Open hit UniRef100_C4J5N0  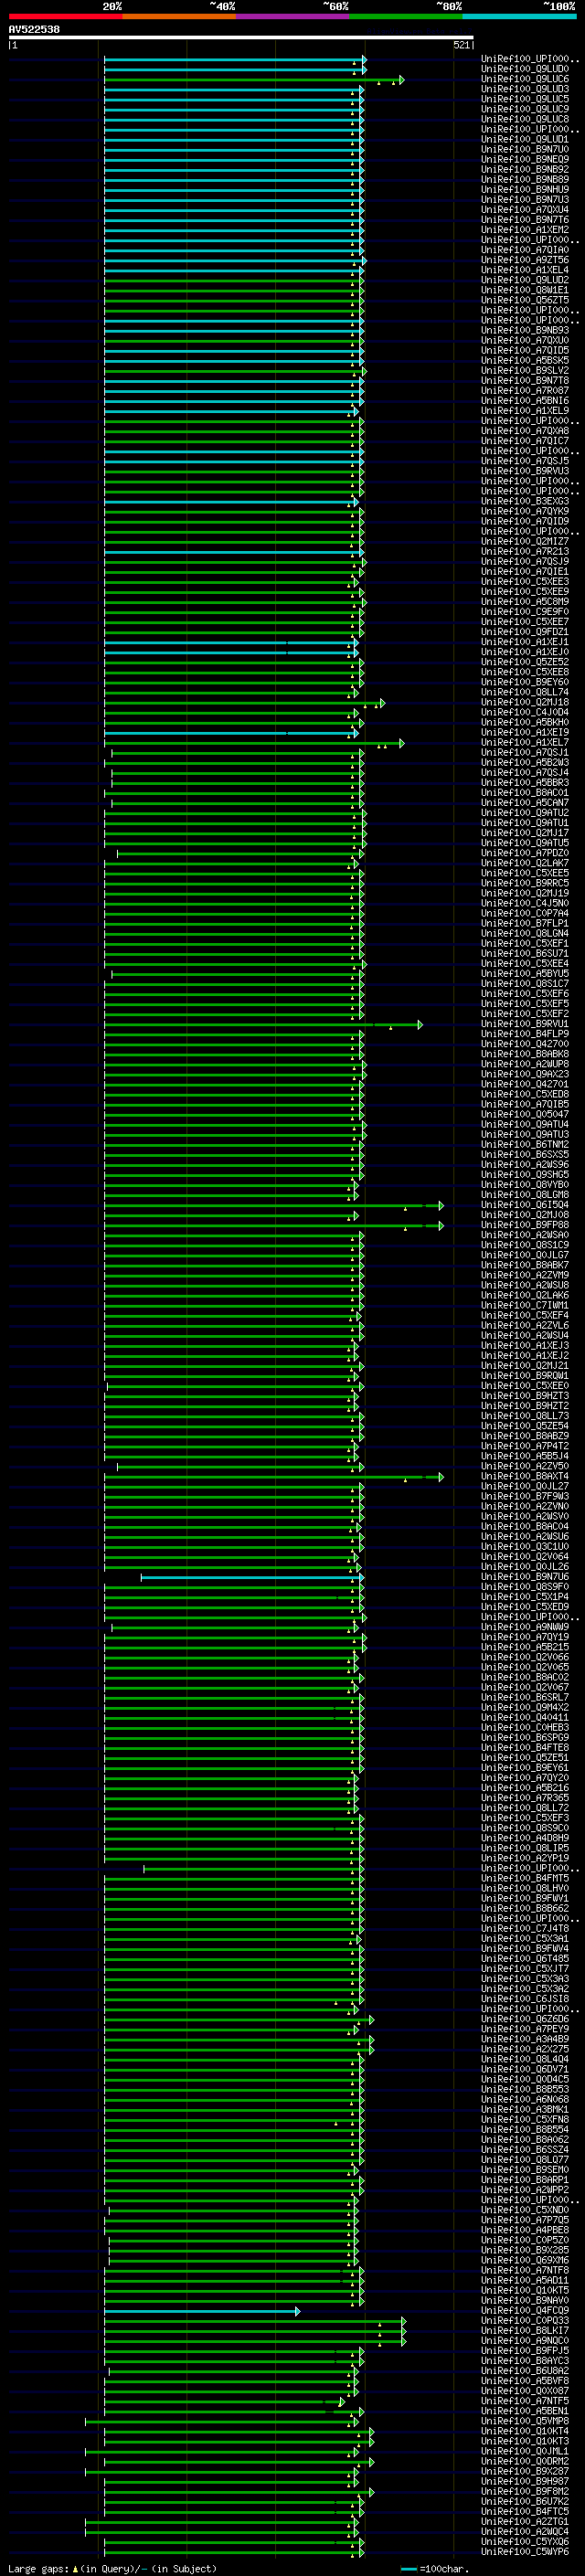pos(525,903)
